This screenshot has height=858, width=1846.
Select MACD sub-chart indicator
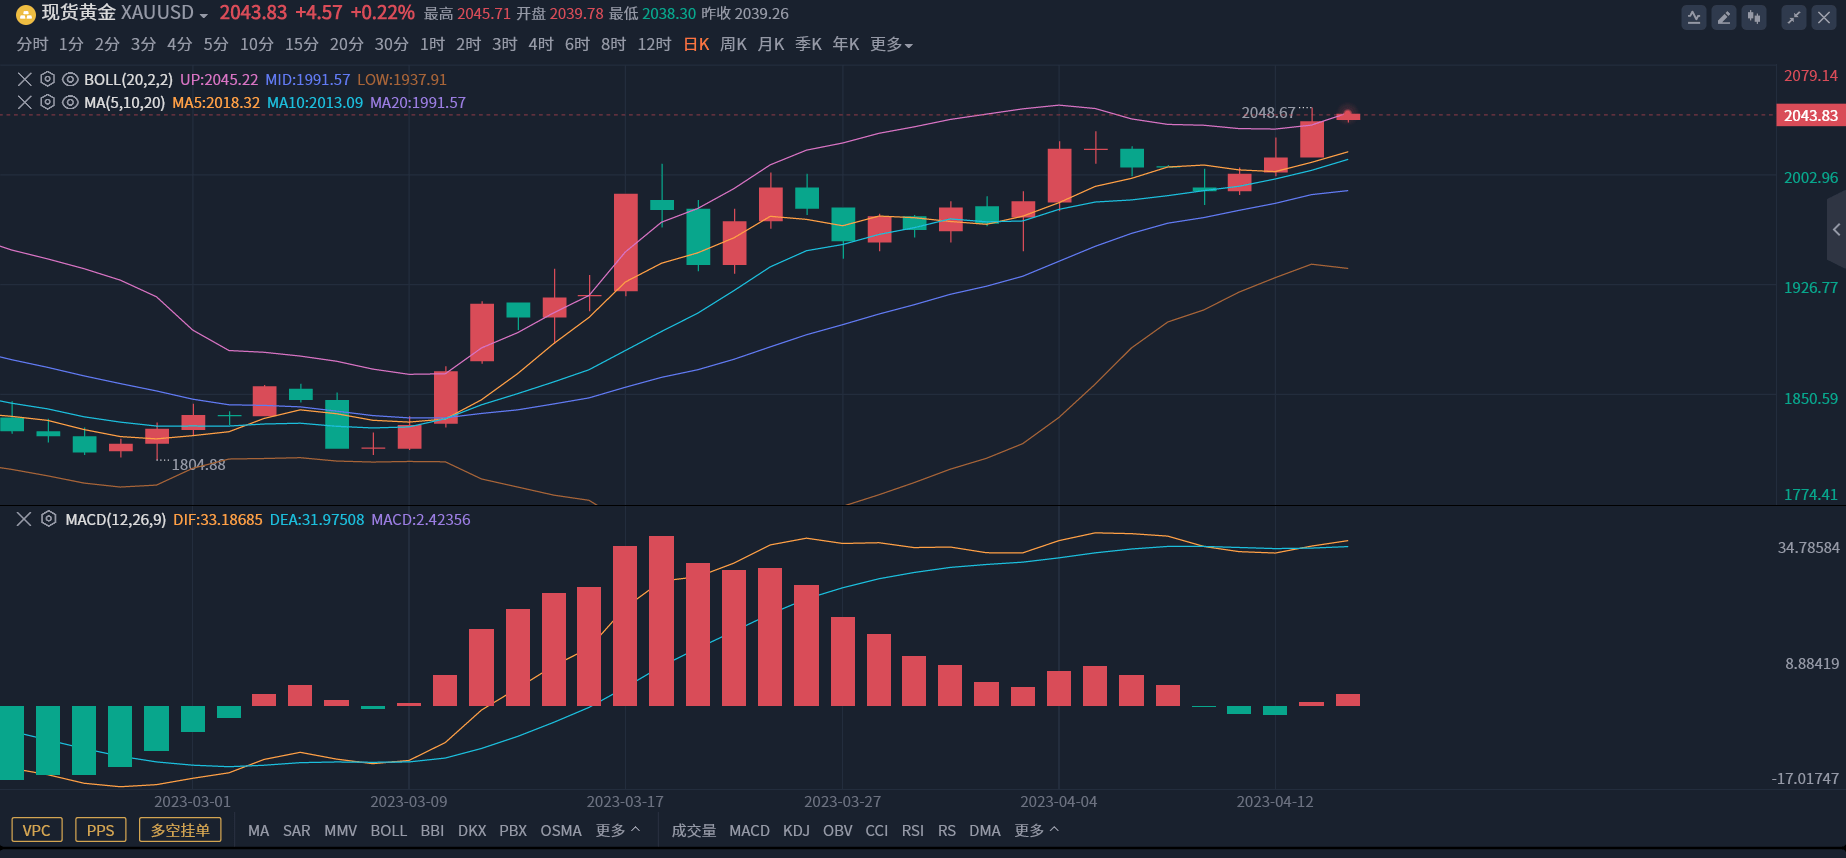750,831
